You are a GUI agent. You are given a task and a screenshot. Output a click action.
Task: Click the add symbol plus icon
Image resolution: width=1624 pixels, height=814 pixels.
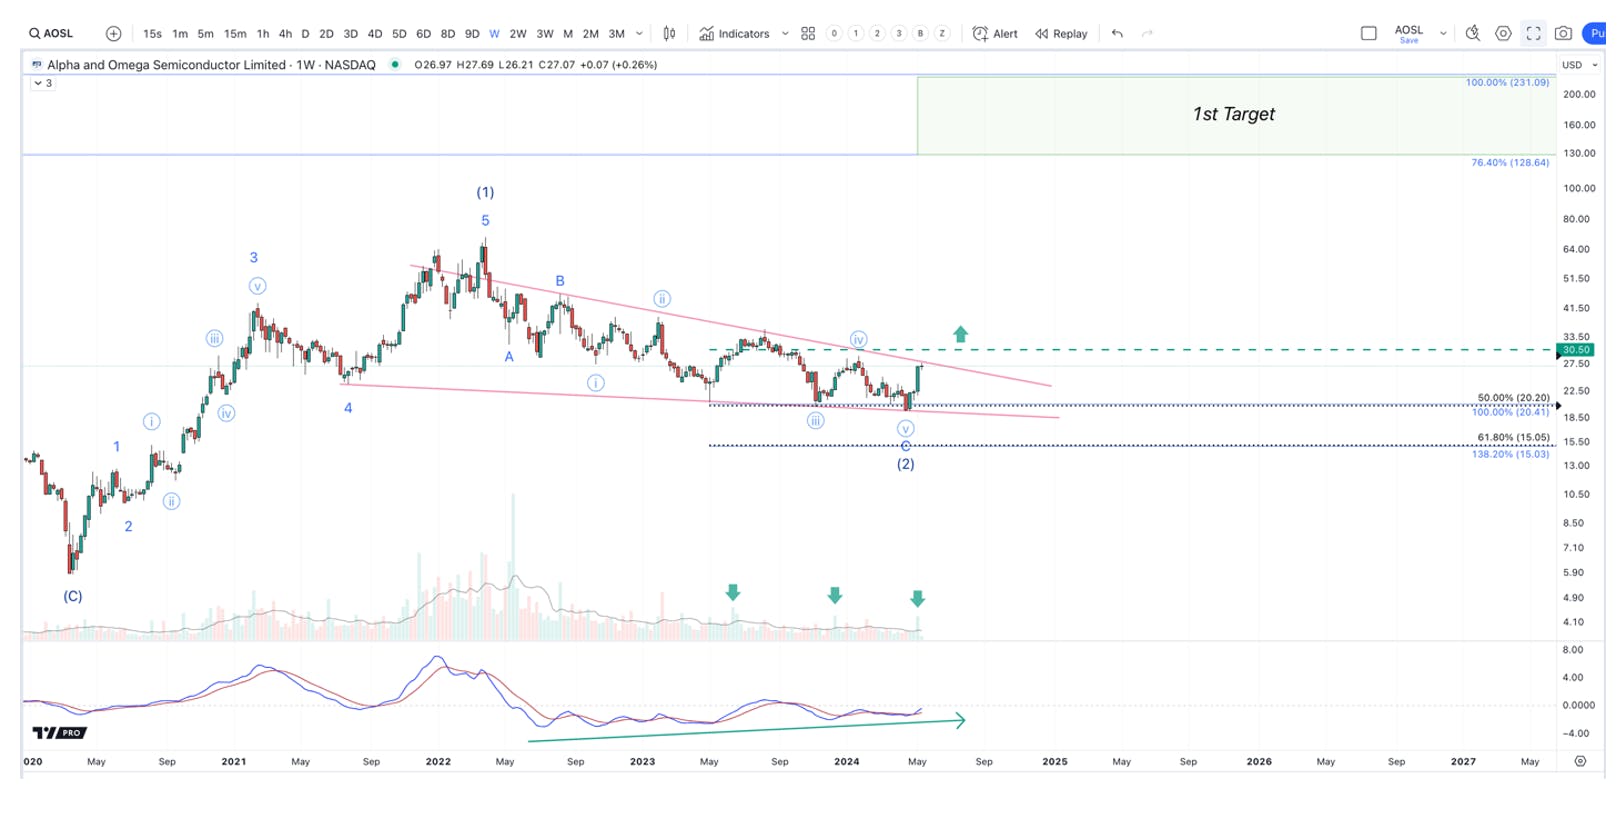(x=114, y=33)
